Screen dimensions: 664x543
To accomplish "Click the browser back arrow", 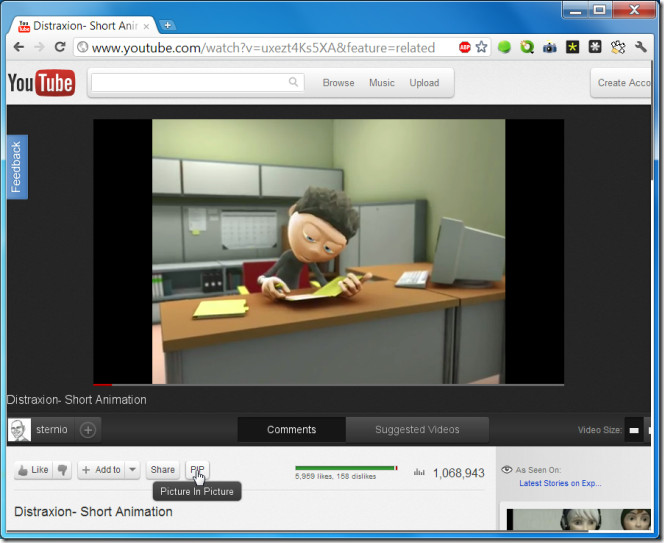I will 19,47.
